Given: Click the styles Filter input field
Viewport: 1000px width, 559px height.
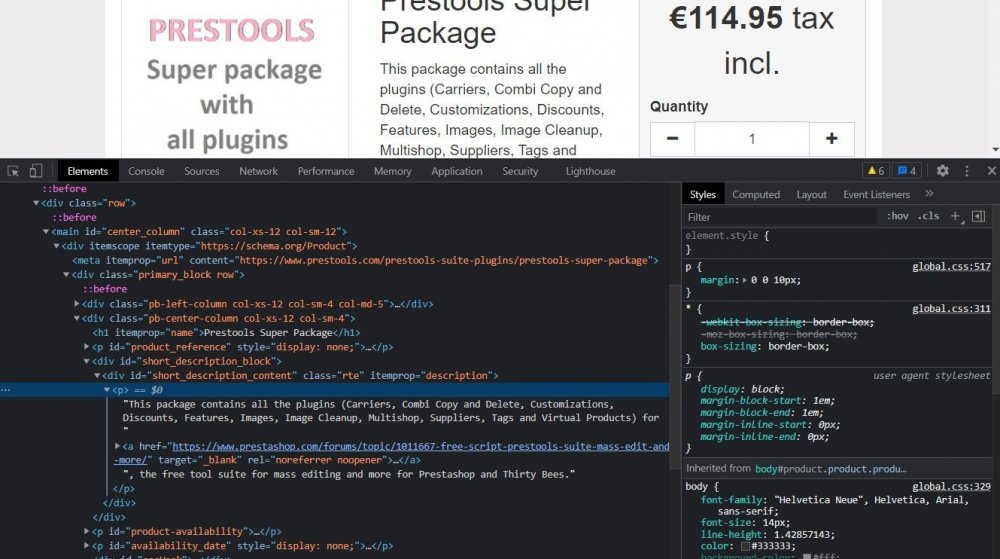Looking at the screenshot, I should click(781, 217).
